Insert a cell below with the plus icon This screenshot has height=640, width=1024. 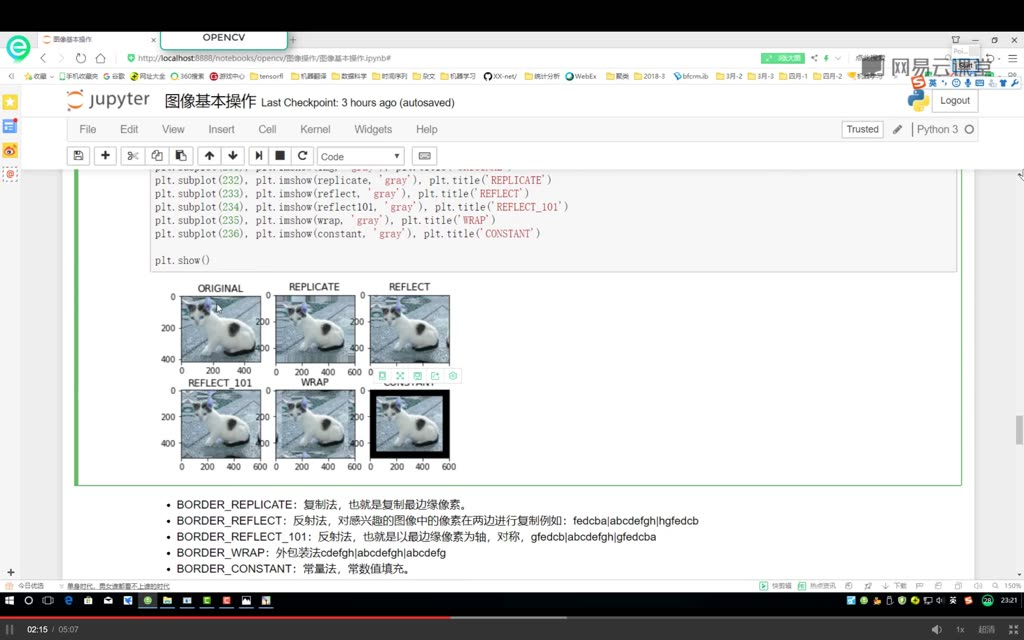[x=105, y=156]
